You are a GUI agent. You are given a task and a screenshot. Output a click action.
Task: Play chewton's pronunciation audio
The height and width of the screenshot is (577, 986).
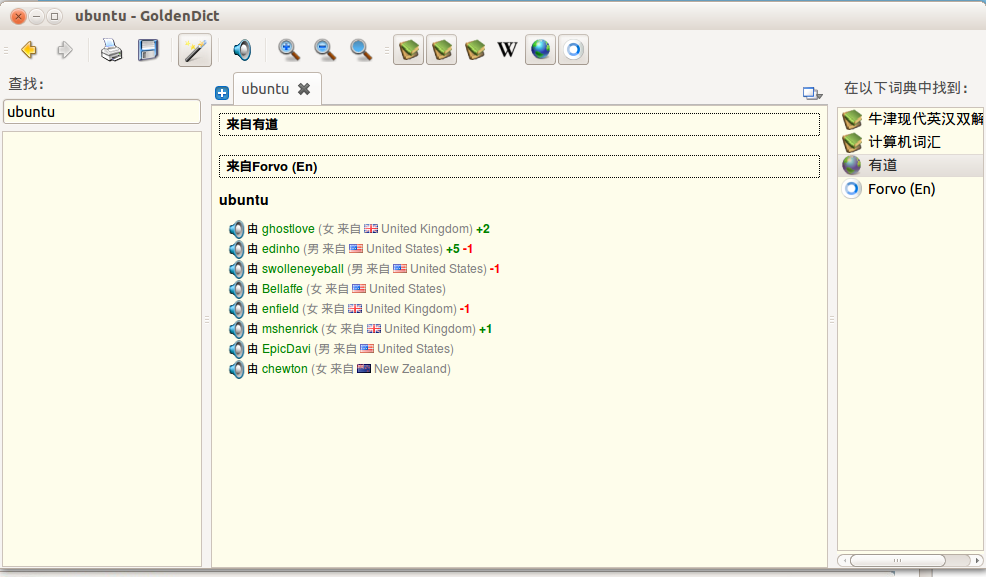236,369
